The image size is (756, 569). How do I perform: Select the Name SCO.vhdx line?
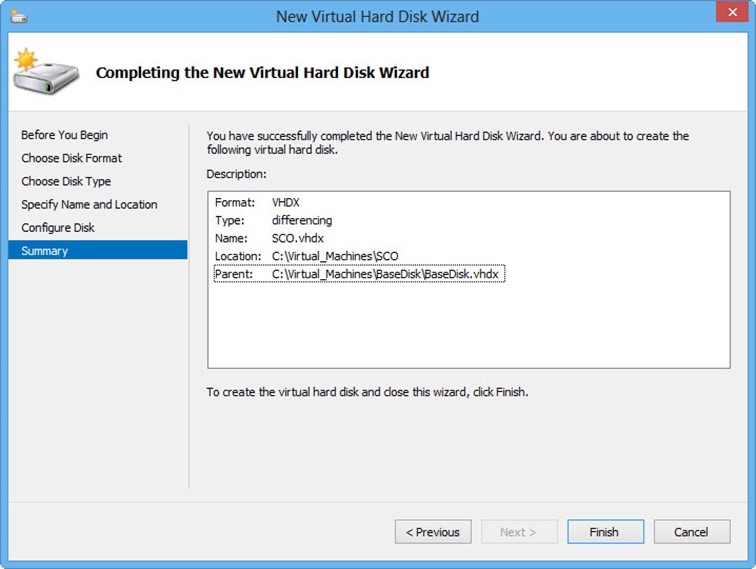[x=264, y=238]
